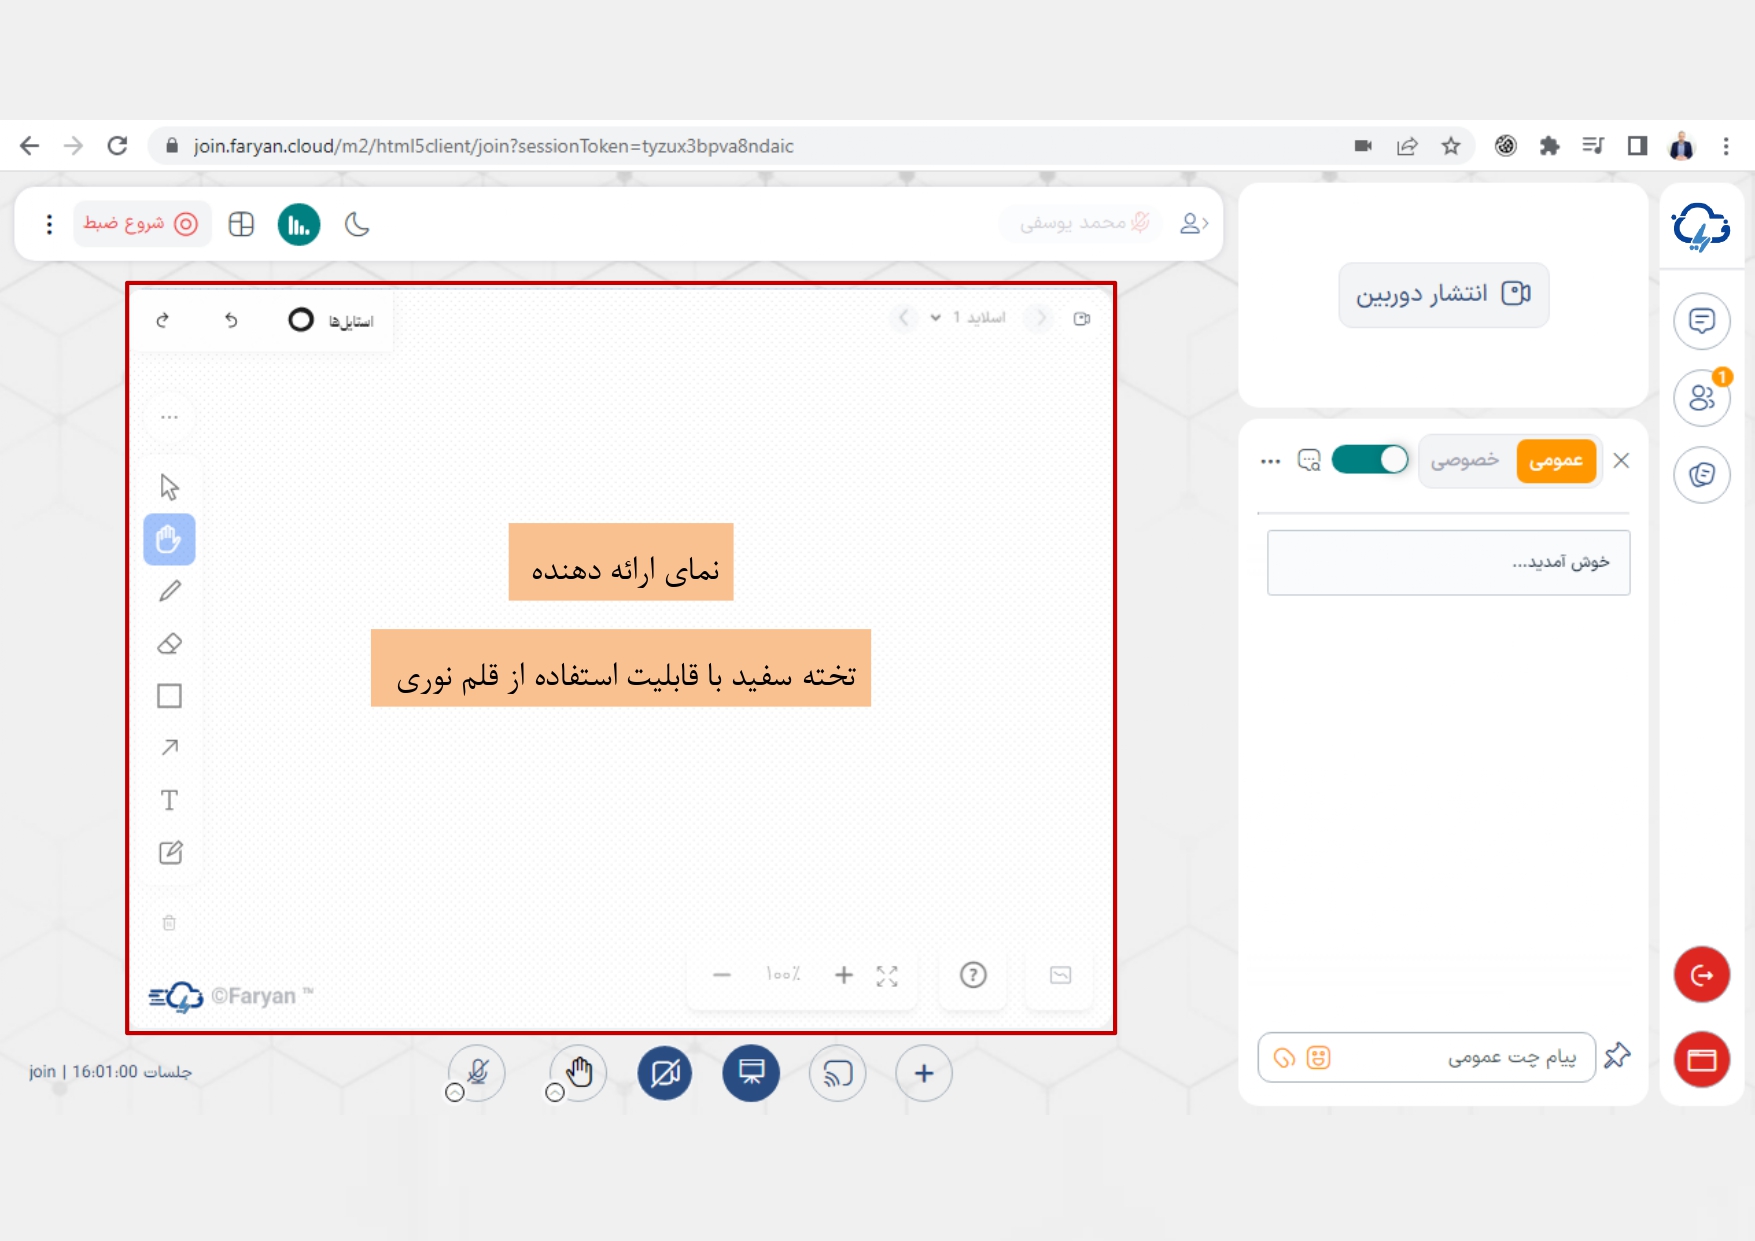This screenshot has width=1755, height=1241.
Task: Click the share camera button
Action: pos(1443,294)
